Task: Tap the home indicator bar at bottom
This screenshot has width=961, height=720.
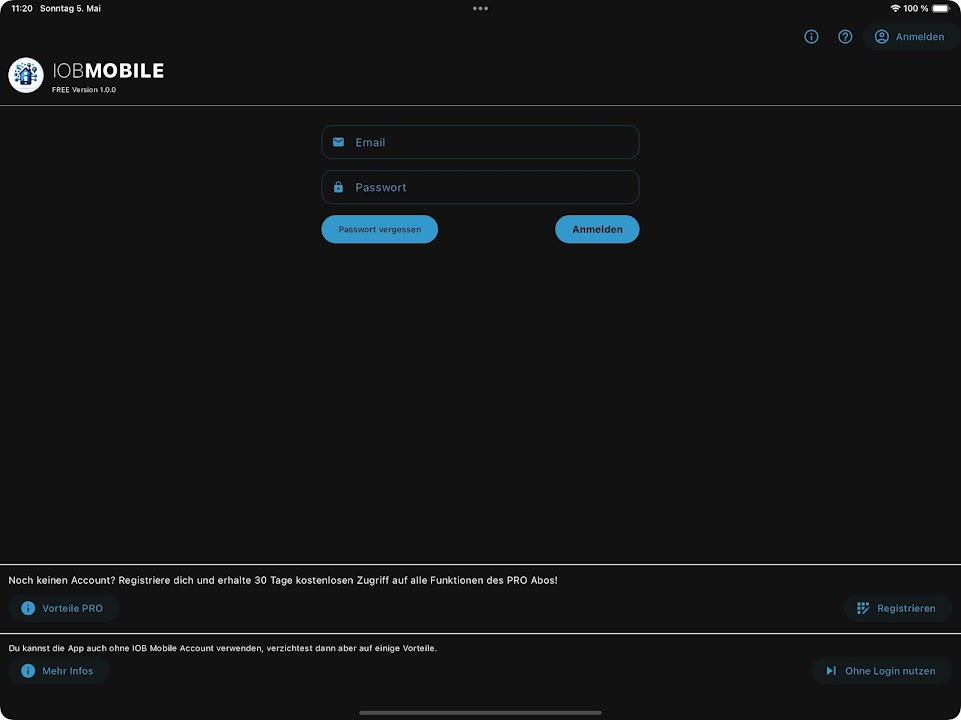Action: tap(480, 712)
